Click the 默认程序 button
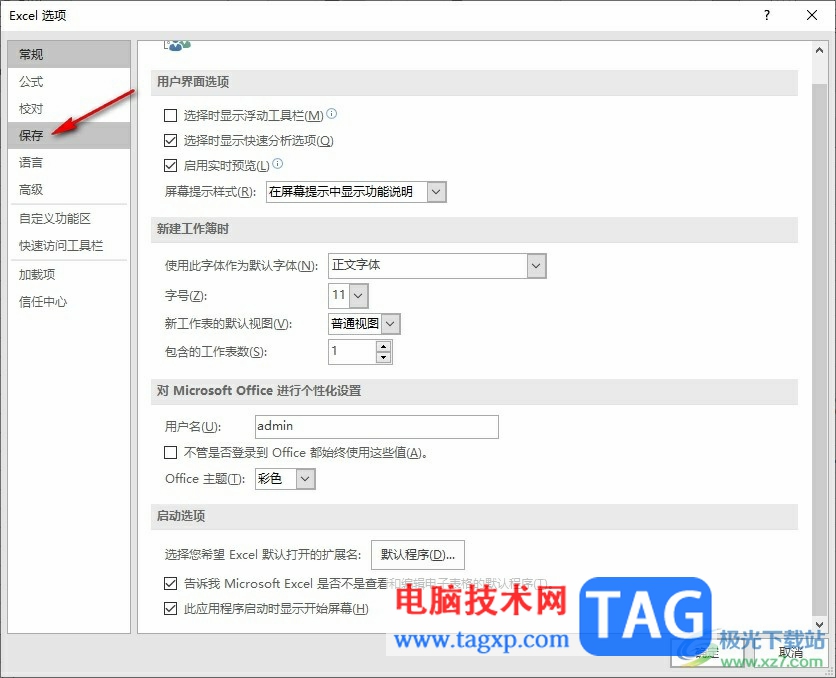 pyautogui.click(x=417, y=555)
